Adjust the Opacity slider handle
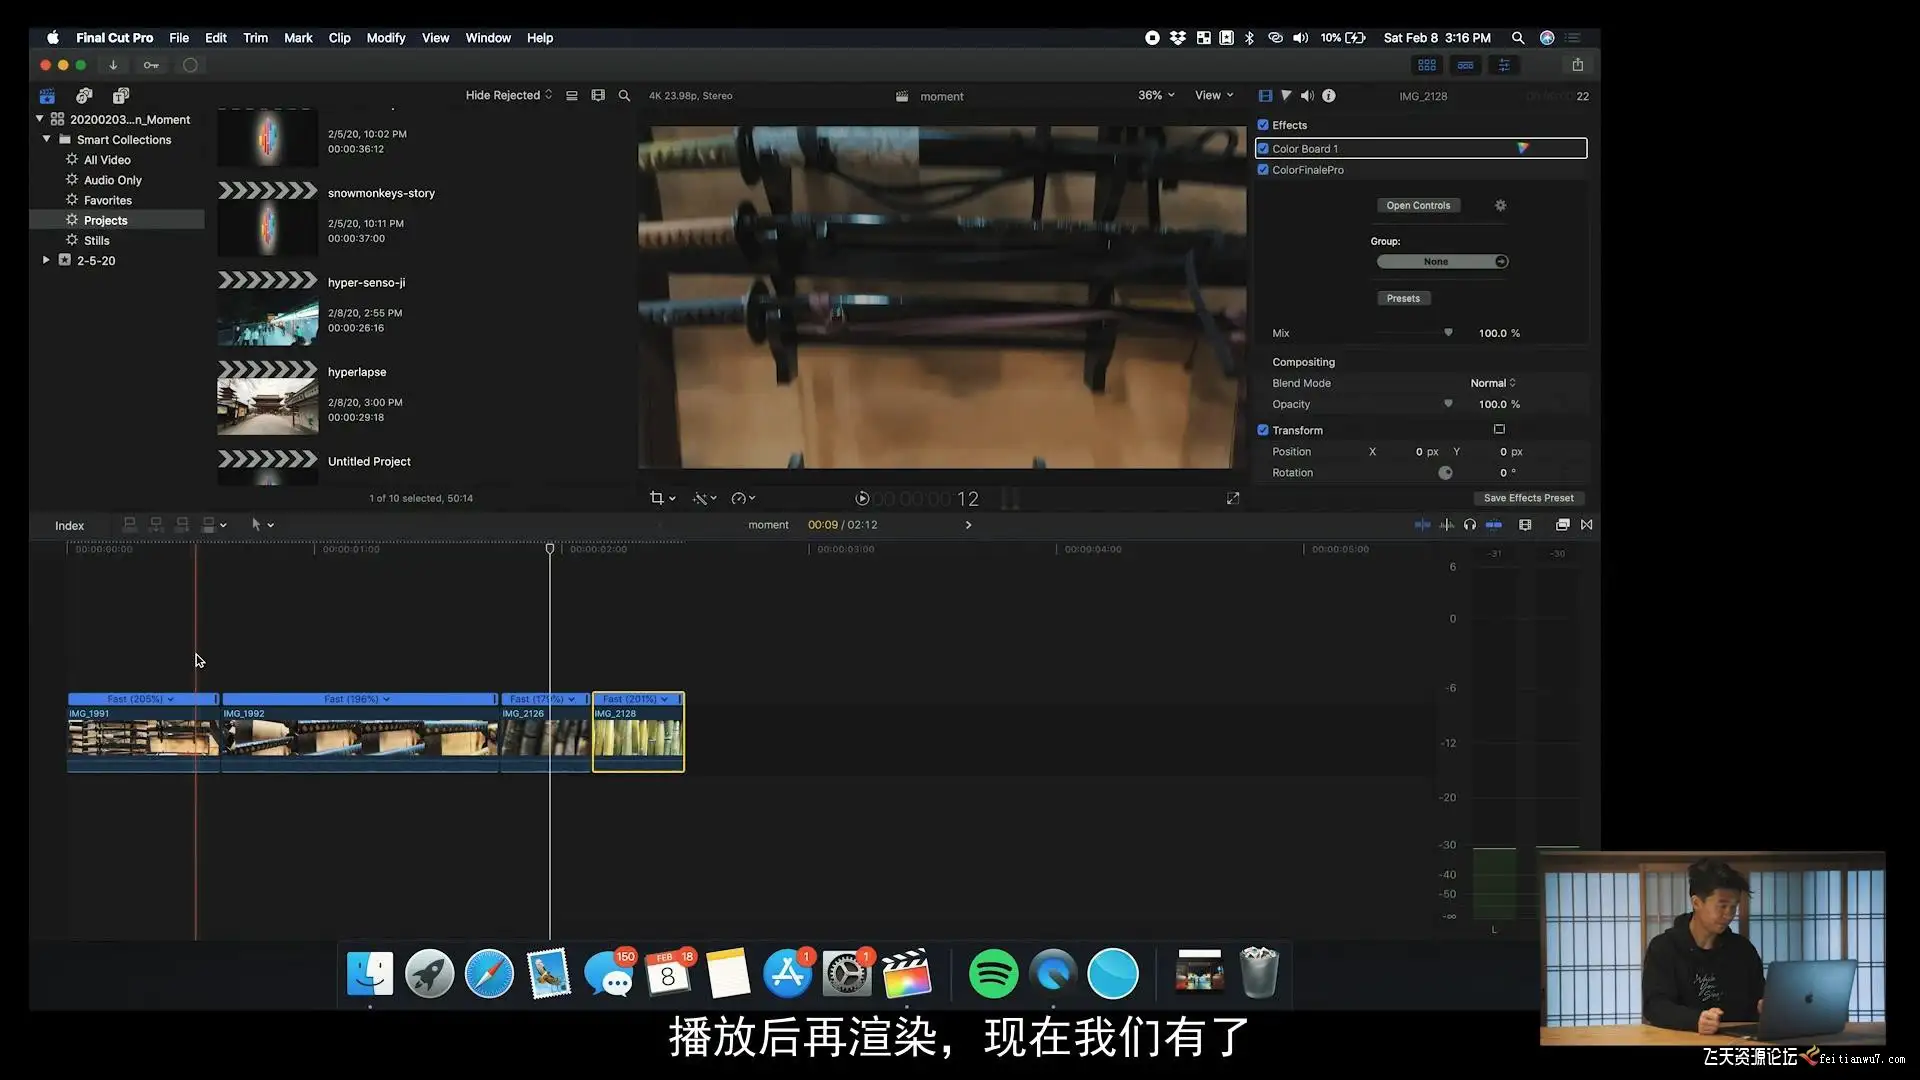The image size is (1920, 1080). (x=1447, y=404)
